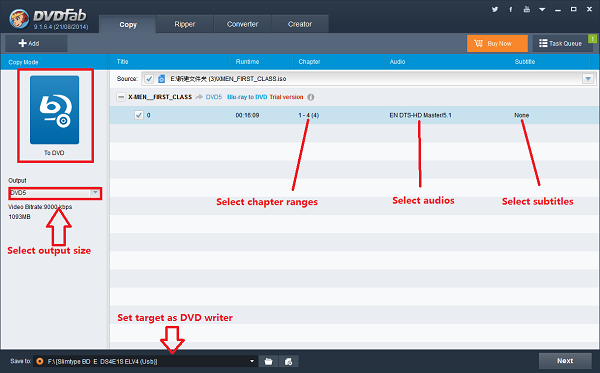The width and height of the screenshot is (600, 373).
Task: Click the DVD5 label in task row
Action: coord(214,97)
